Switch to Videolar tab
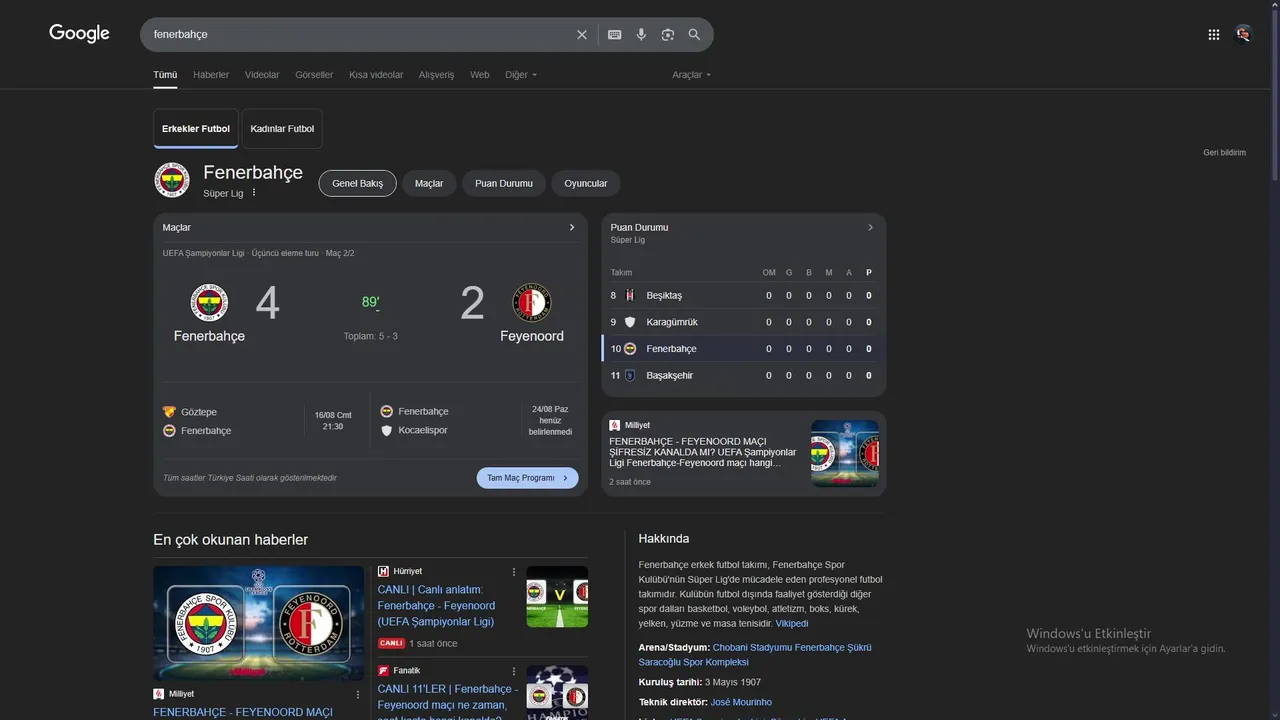Screen dimensions: 1280x720 click(x=262, y=75)
